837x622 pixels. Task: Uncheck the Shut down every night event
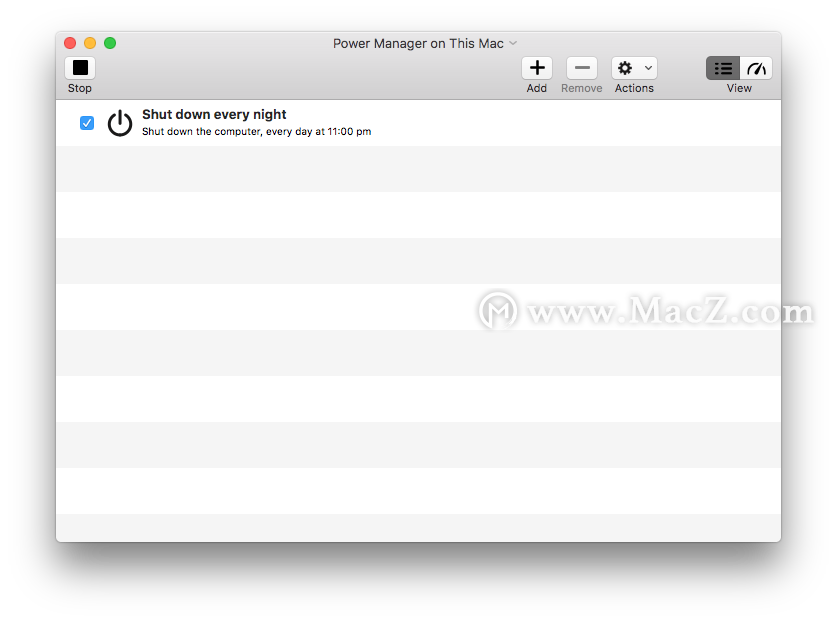(x=87, y=123)
